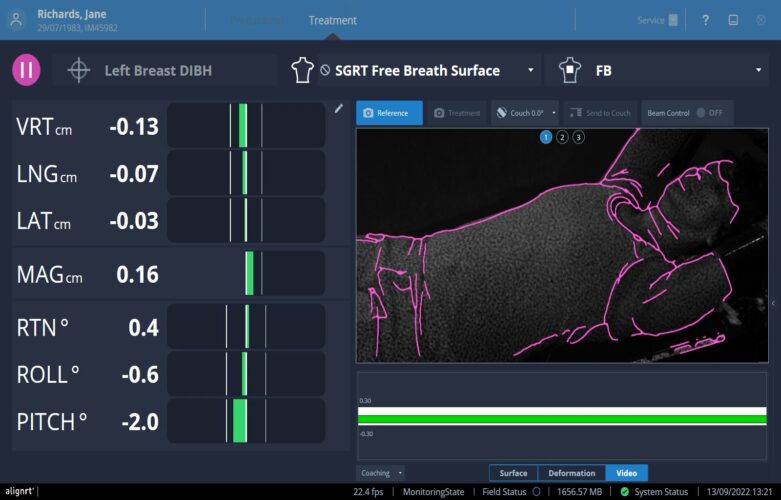Click the green System Status check icon
Viewport: 781px width, 500px height.
tap(624, 492)
